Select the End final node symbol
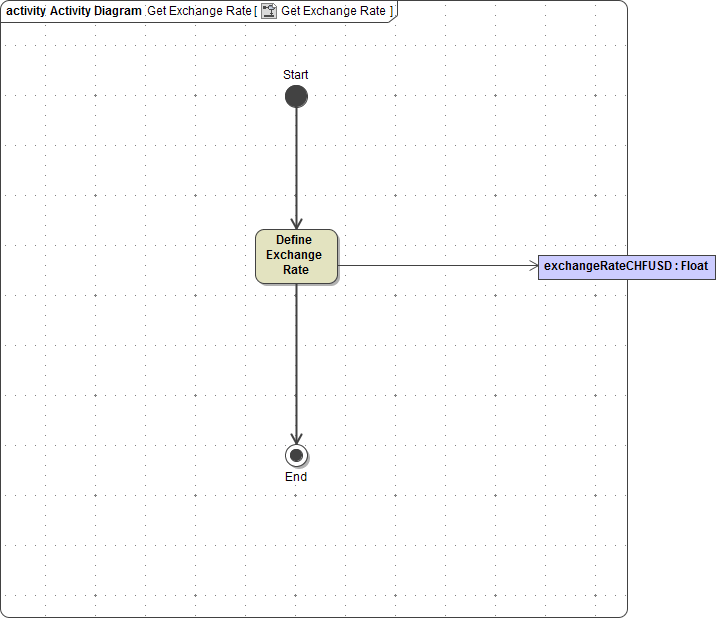The width and height of the screenshot is (716, 618). pyautogui.click(x=296, y=456)
